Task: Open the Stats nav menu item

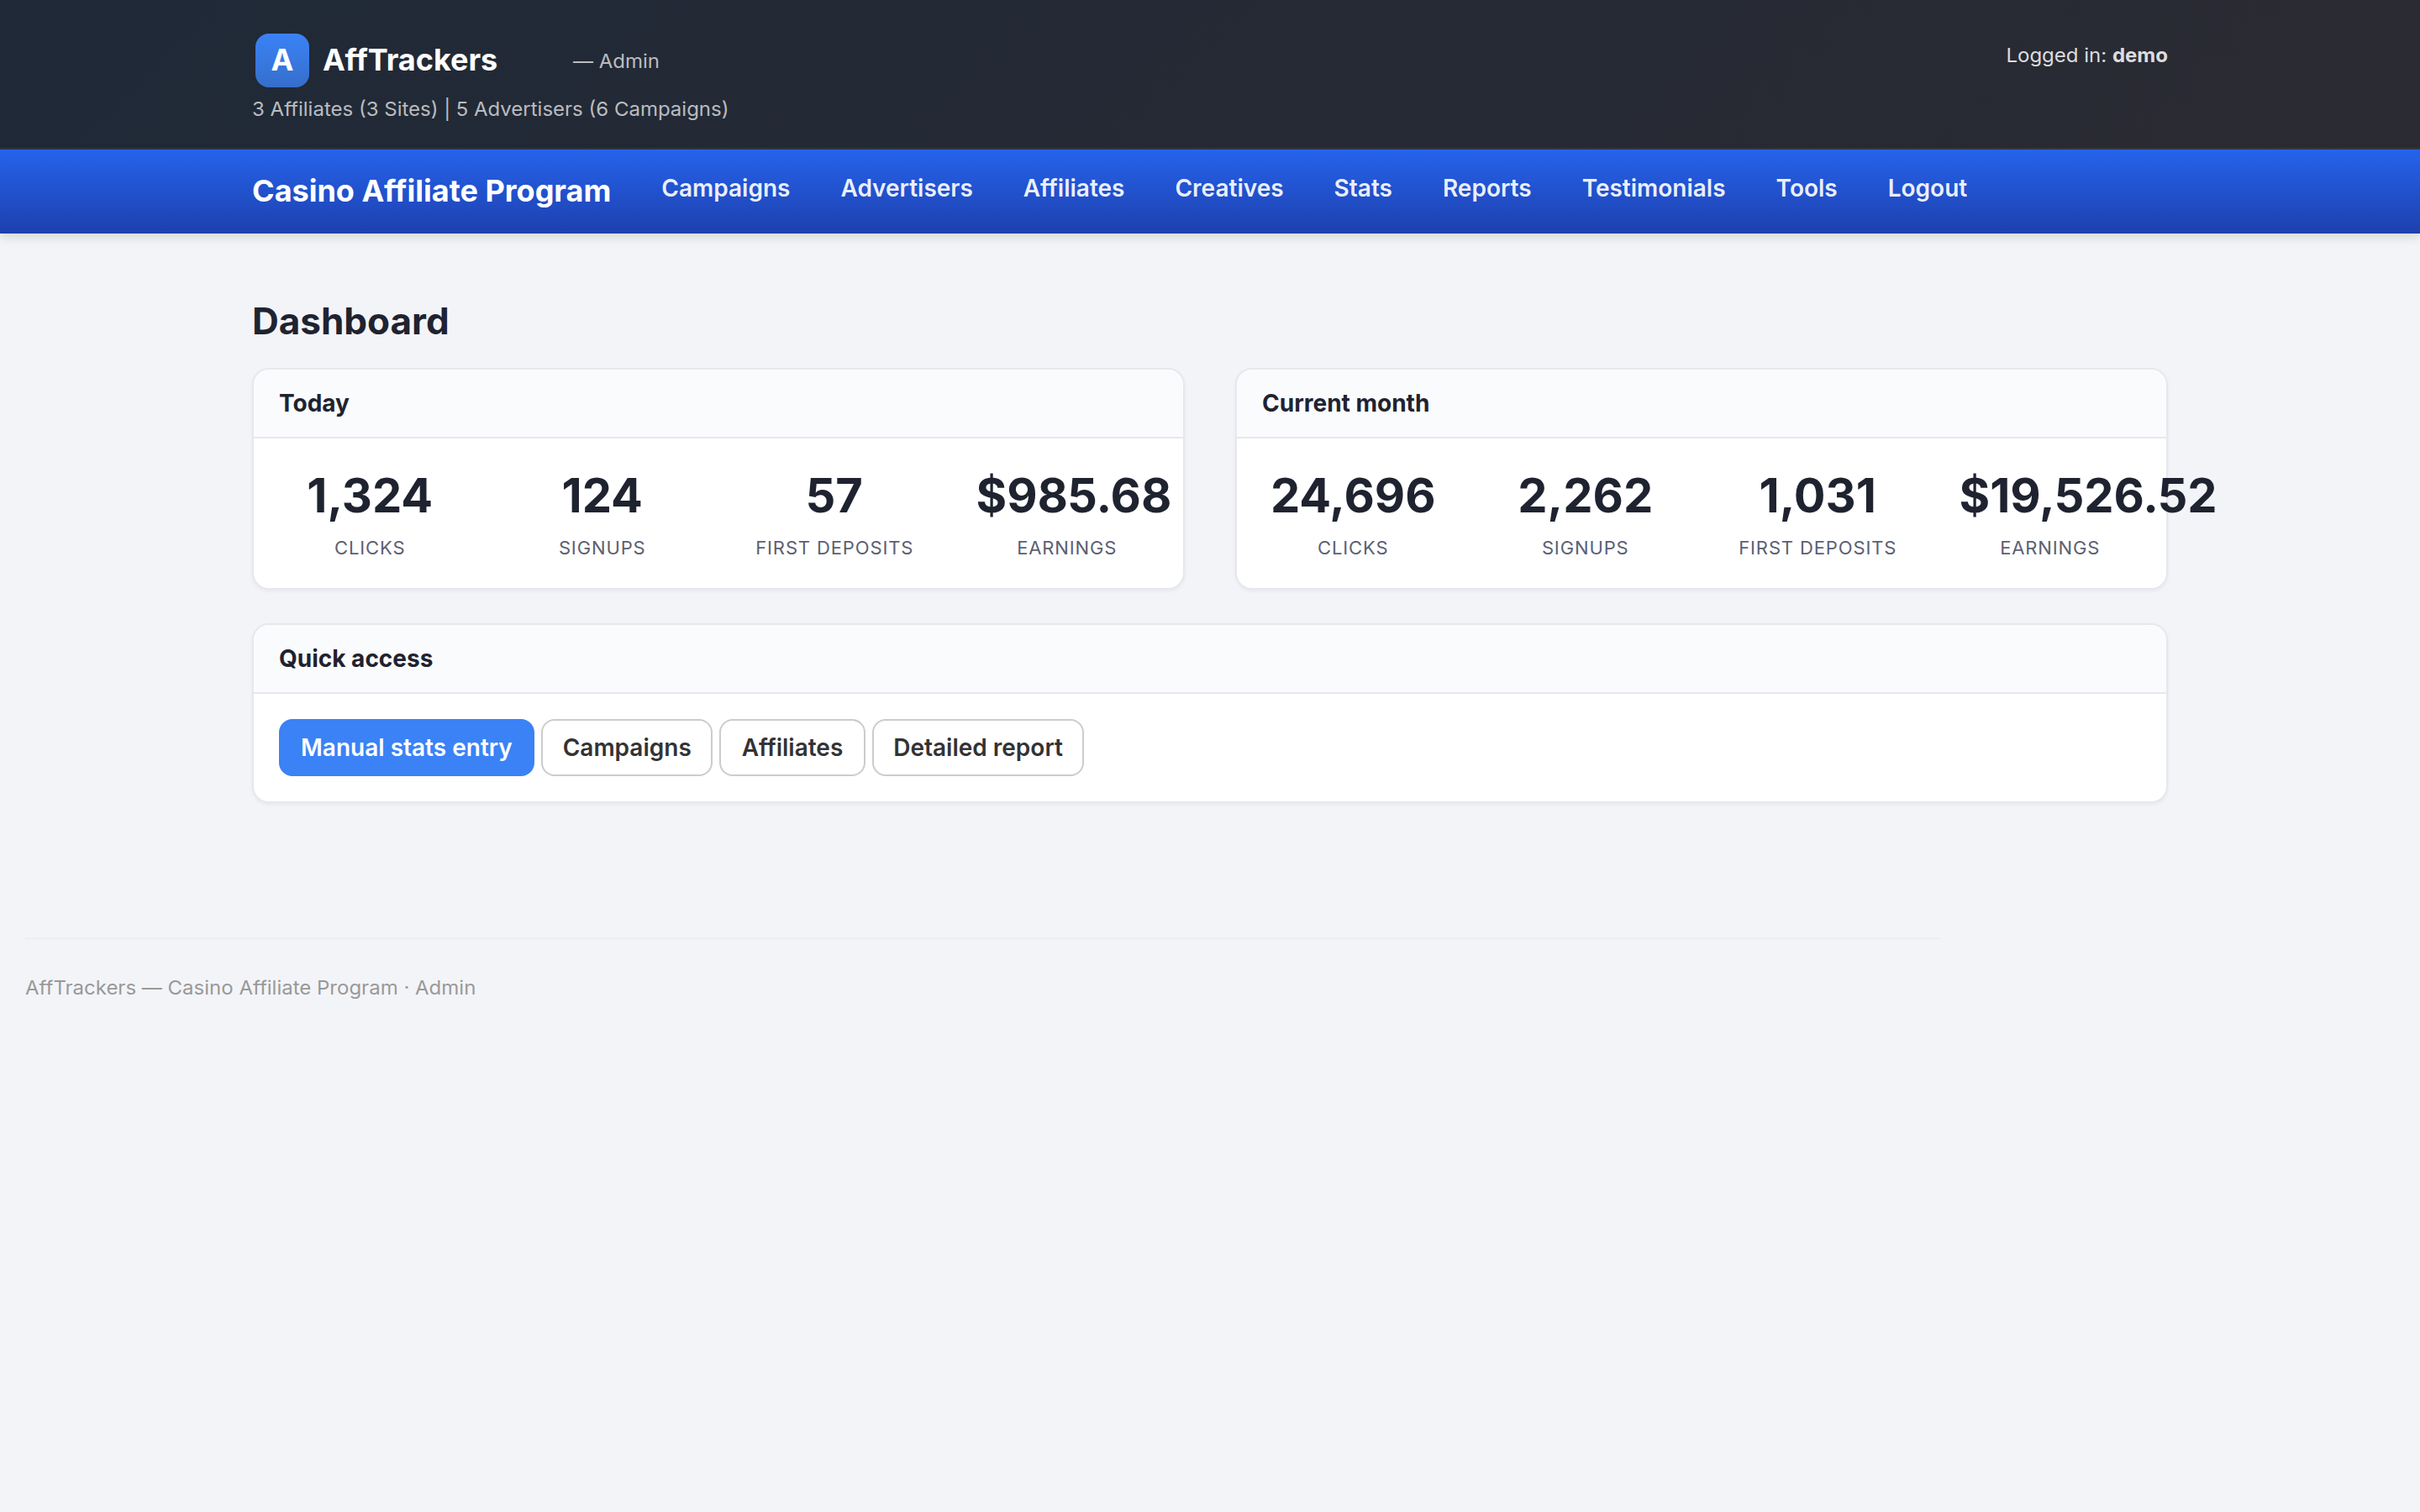Action: tap(1362, 188)
